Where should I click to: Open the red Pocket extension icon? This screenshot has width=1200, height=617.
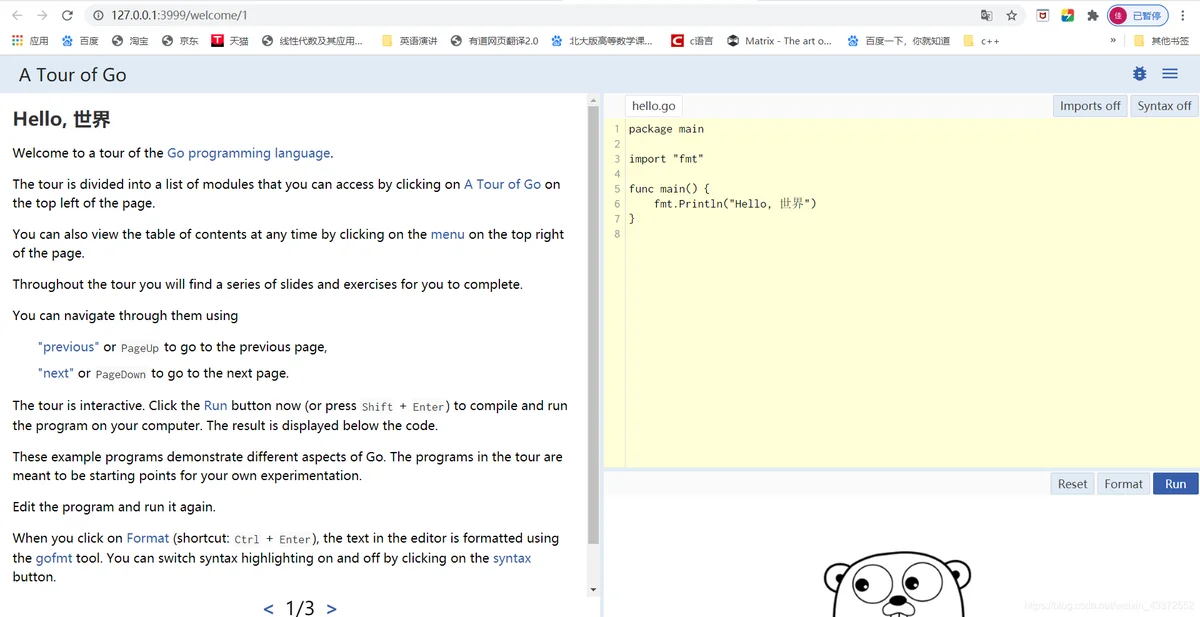1042,15
